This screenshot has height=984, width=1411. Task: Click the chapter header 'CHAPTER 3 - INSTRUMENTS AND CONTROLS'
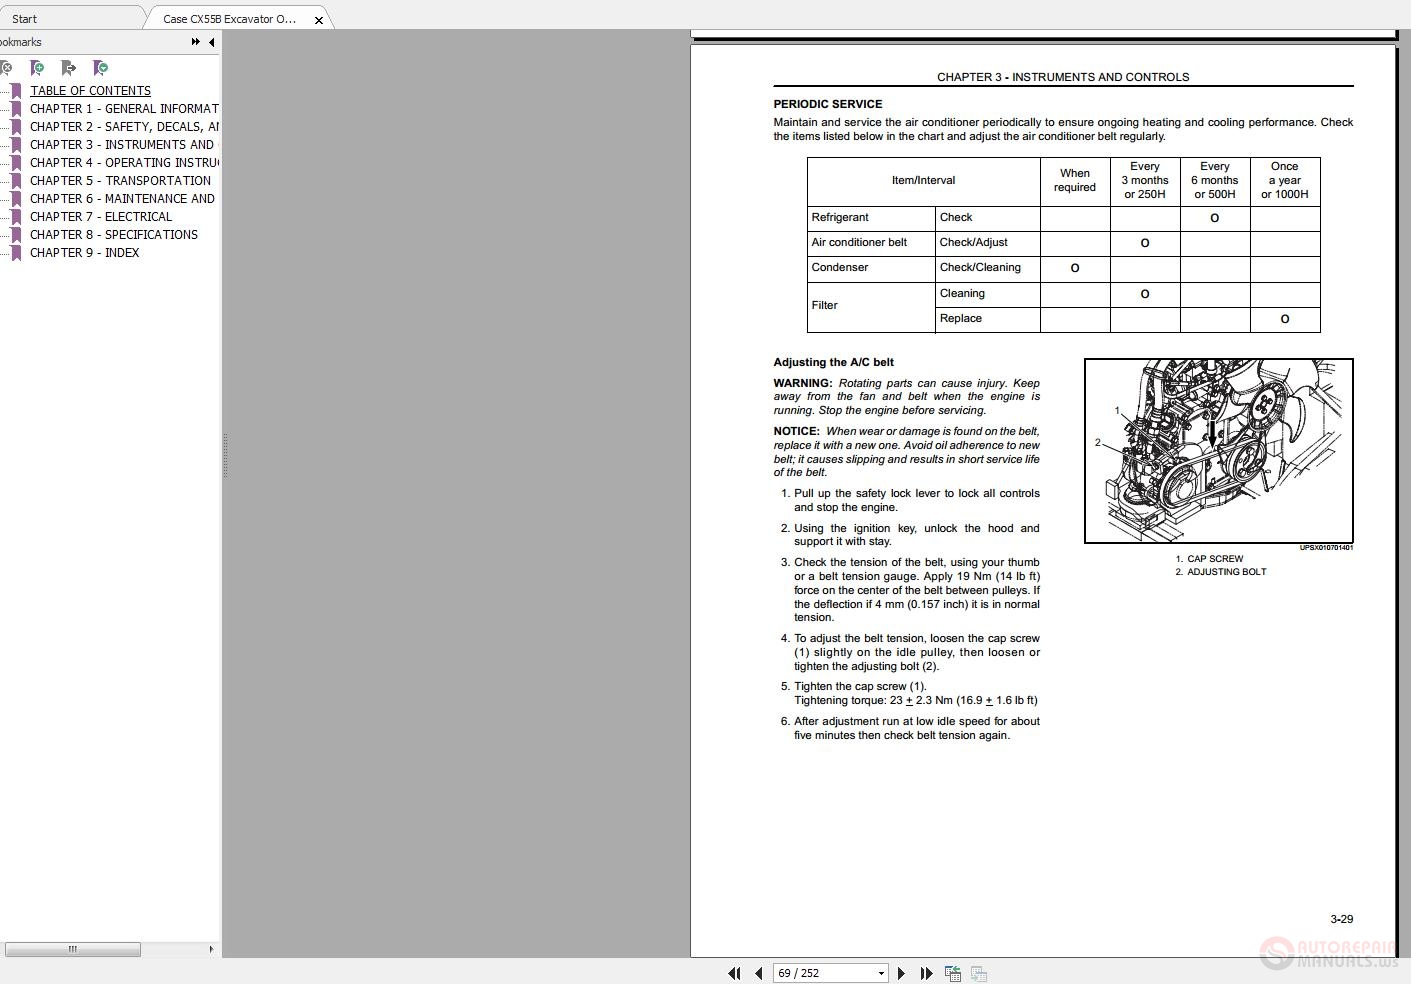coord(1063,77)
